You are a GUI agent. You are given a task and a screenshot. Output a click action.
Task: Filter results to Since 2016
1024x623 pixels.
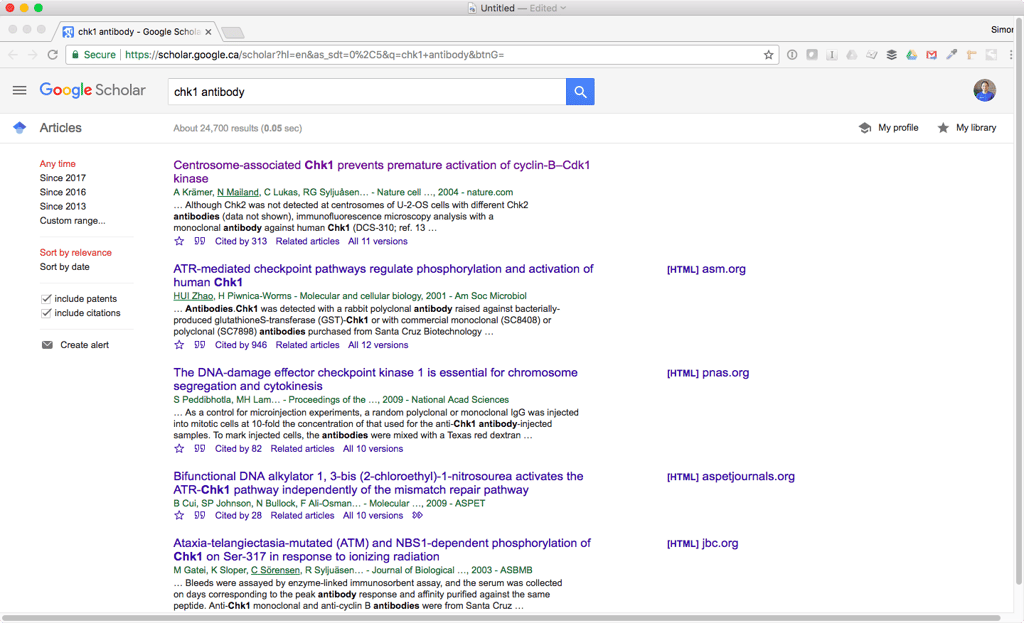(x=63, y=192)
